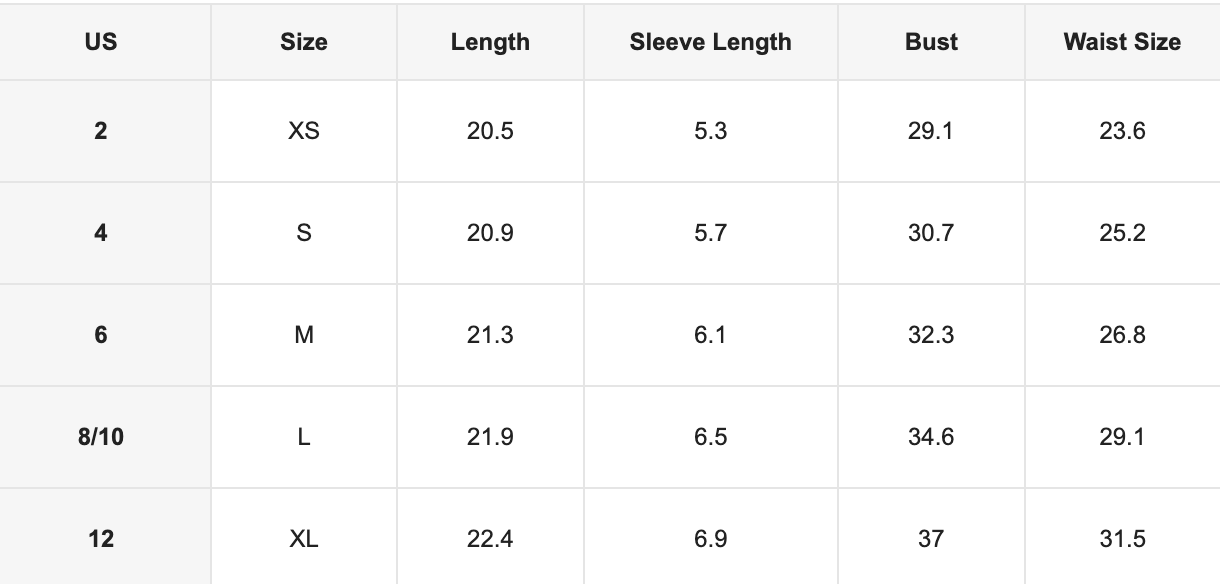Click sleeve length value 5.7
Image resolution: width=1220 pixels, height=584 pixels.
(x=710, y=233)
